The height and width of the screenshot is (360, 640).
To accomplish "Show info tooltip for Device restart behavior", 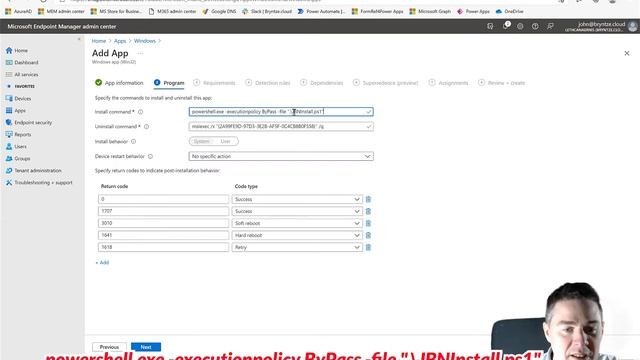I will pos(150,156).
